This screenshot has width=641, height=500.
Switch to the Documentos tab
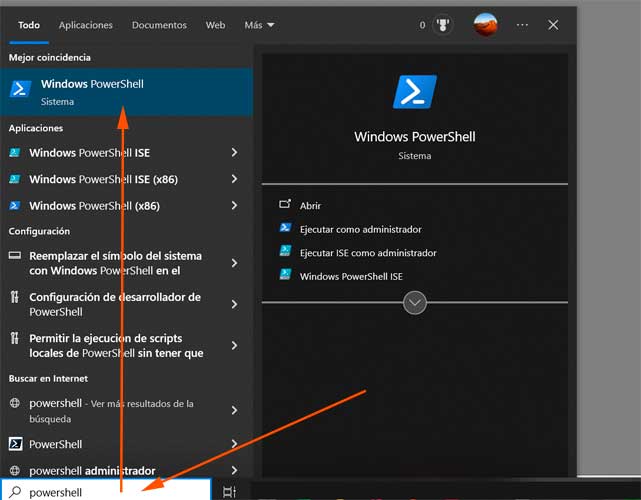pos(159,25)
